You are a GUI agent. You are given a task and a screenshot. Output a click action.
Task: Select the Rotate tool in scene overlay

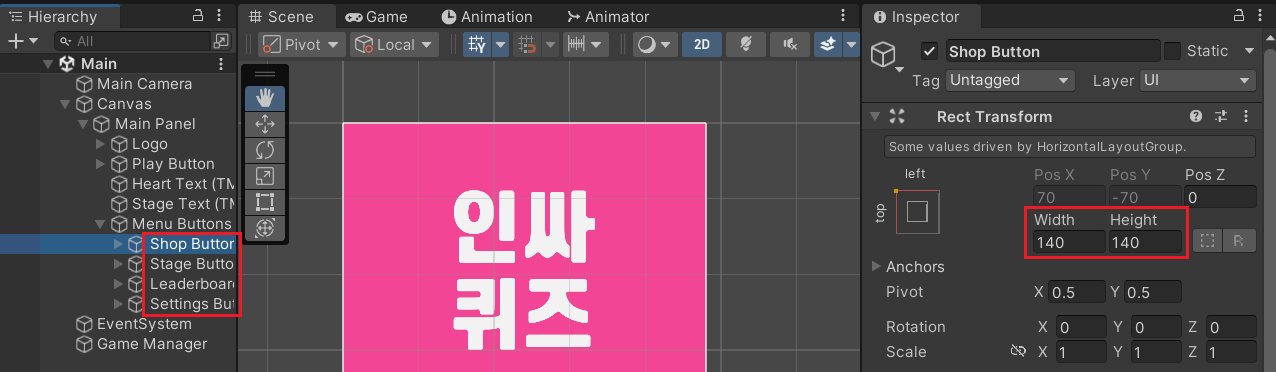click(x=265, y=150)
